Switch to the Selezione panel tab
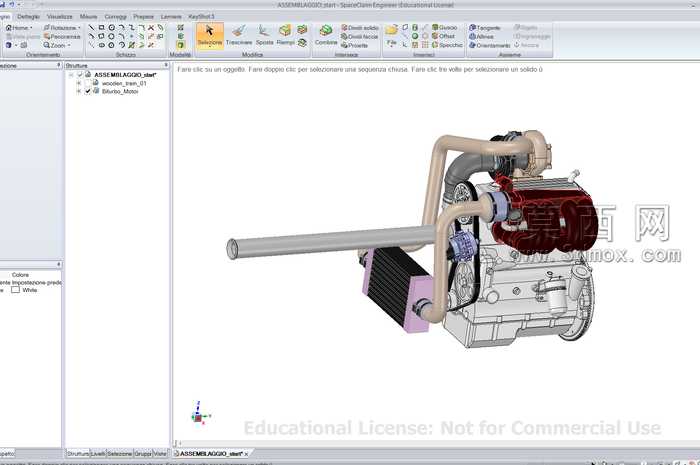The image size is (700, 465). (120, 453)
